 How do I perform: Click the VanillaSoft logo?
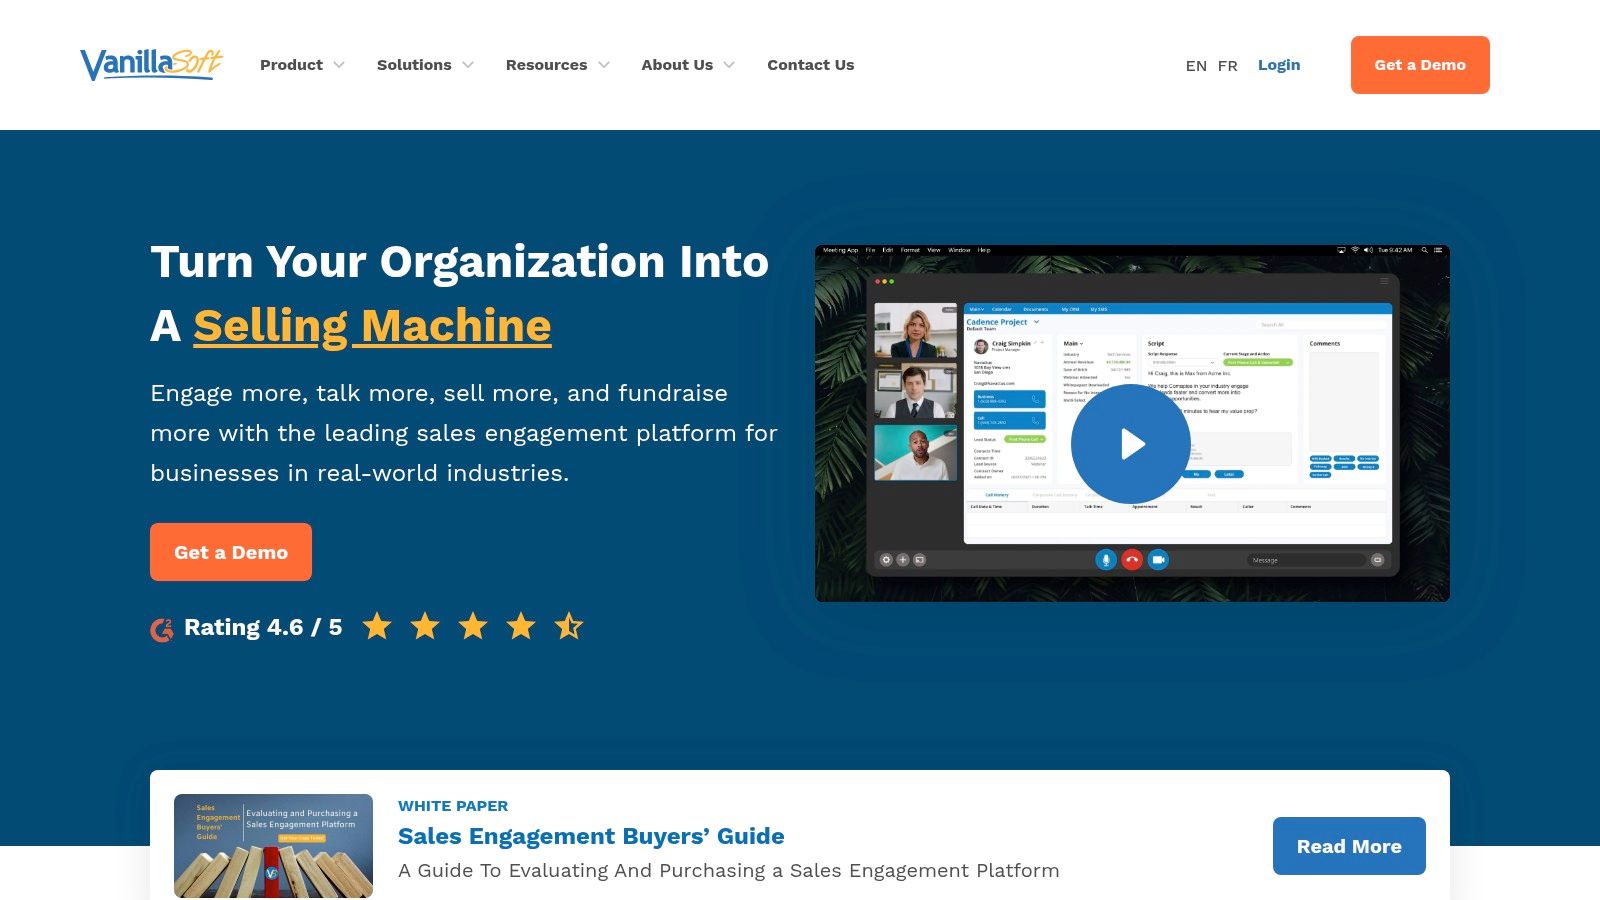[151, 64]
